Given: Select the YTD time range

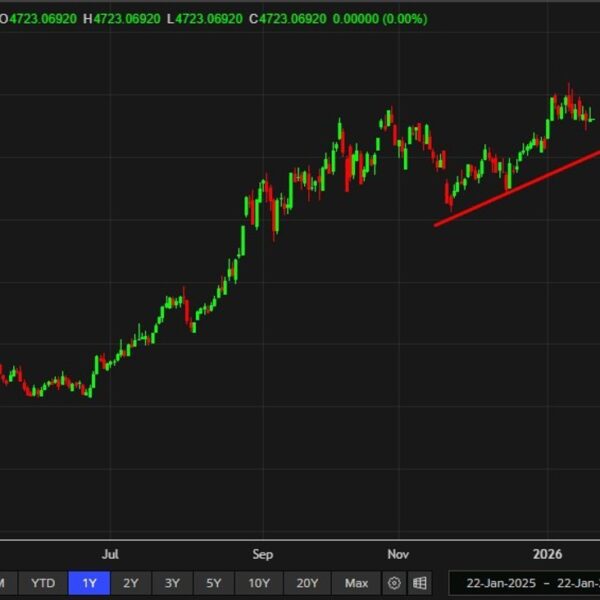Looking at the screenshot, I should [43, 583].
